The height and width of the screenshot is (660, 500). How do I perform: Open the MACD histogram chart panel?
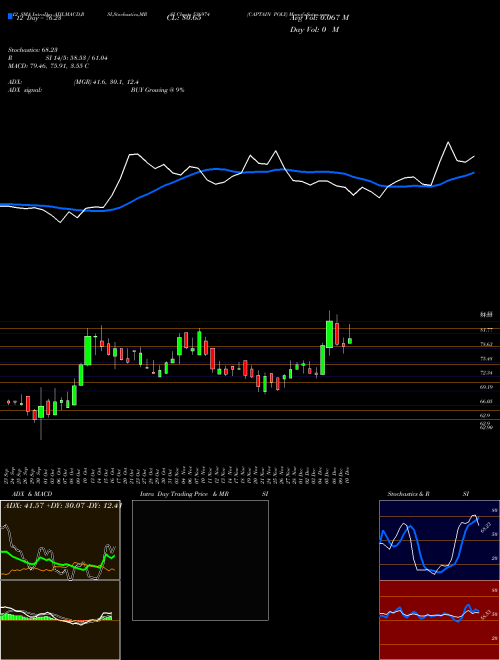click(60, 620)
